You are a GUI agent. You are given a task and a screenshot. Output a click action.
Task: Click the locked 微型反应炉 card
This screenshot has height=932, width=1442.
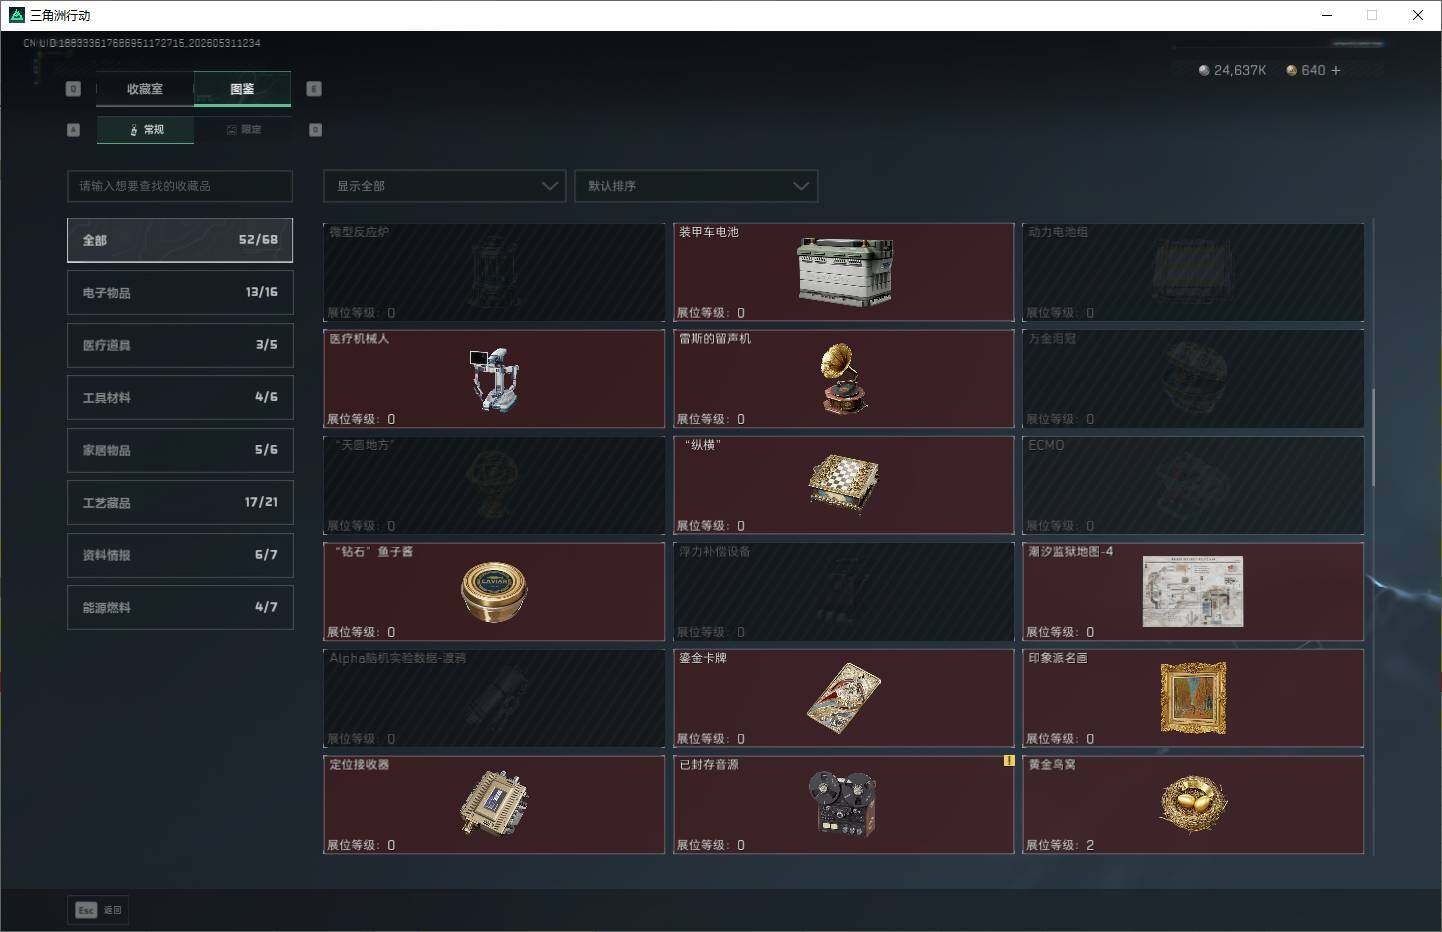pyautogui.click(x=494, y=272)
